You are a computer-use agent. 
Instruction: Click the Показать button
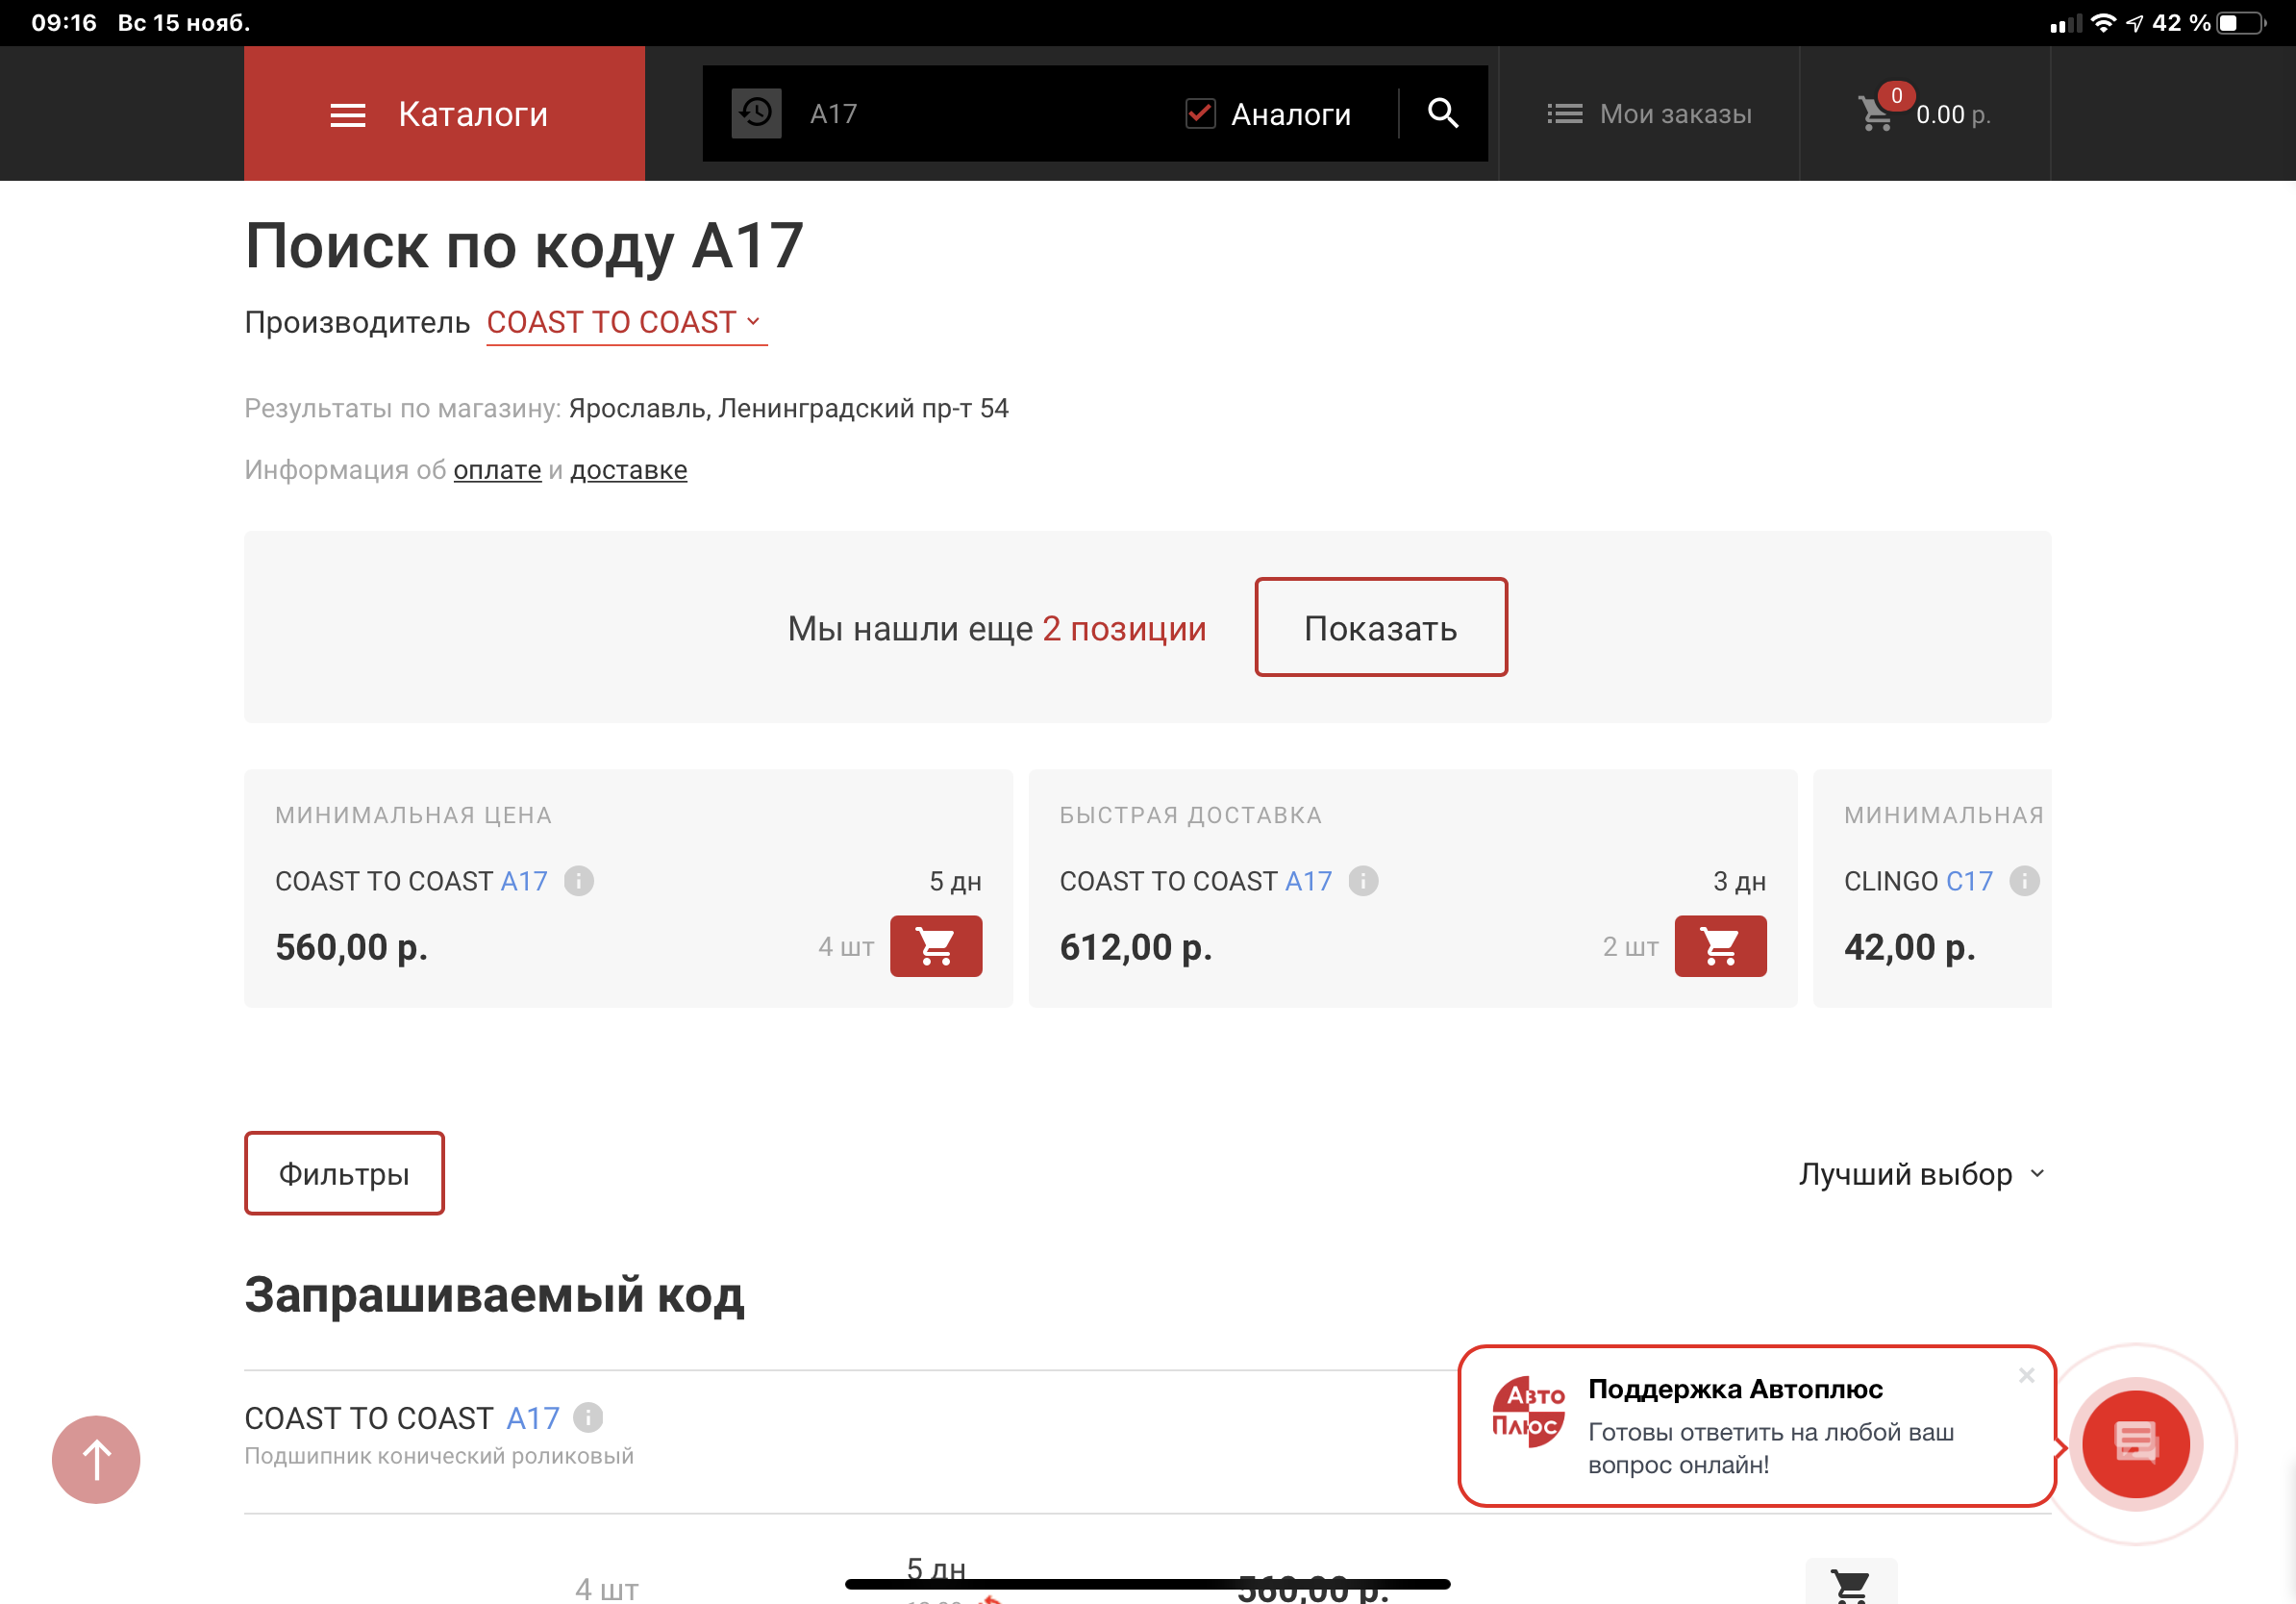tap(1381, 627)
